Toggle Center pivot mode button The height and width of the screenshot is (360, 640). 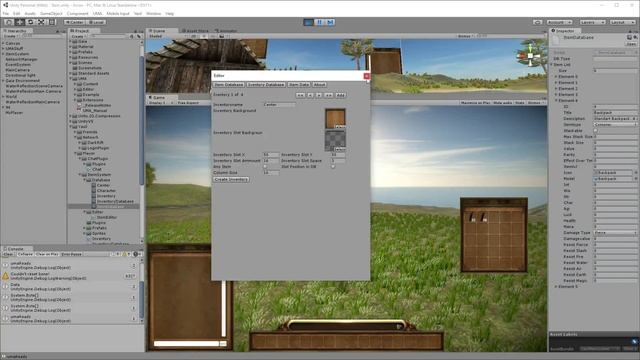[74, 22]
